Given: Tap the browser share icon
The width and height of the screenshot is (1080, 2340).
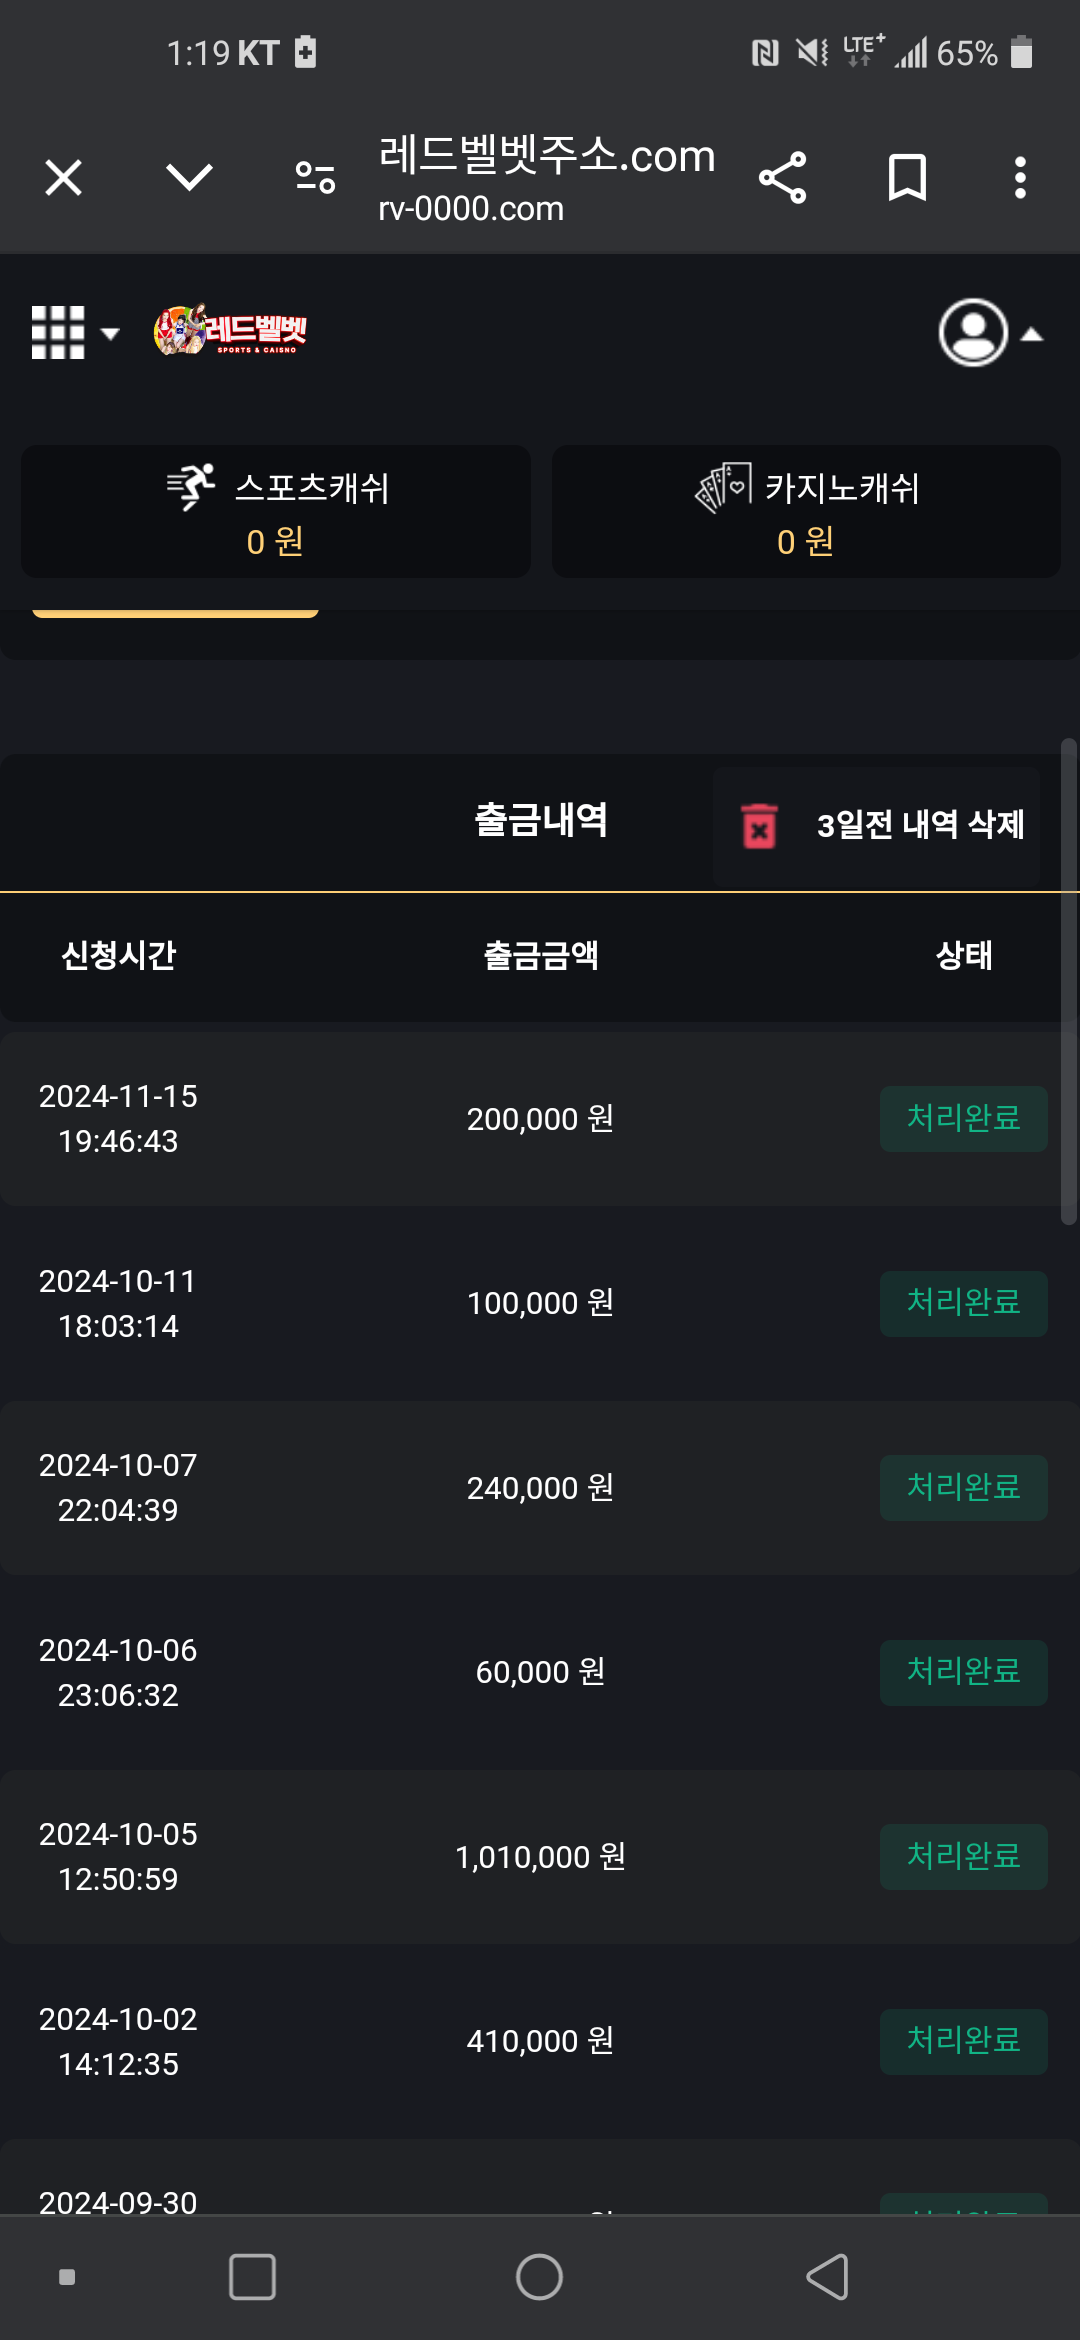Looking at the screenshot, I should [783, 178].
